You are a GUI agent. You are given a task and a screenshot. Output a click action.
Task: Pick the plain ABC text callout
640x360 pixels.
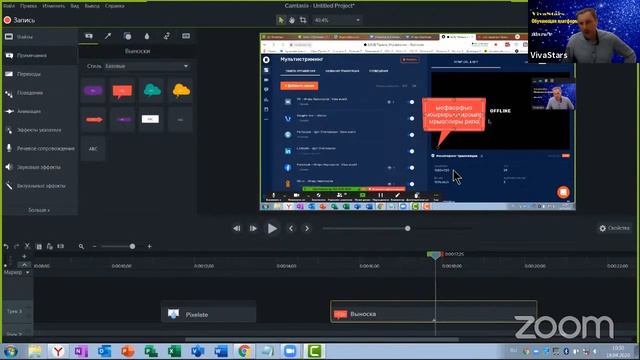[x=93, y=149]
